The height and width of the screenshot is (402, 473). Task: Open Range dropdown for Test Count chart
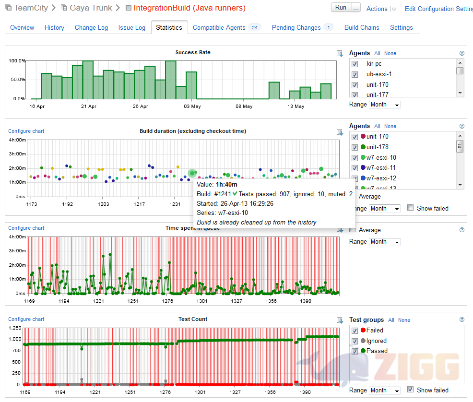pyautogui.click(x=385, y=390)
